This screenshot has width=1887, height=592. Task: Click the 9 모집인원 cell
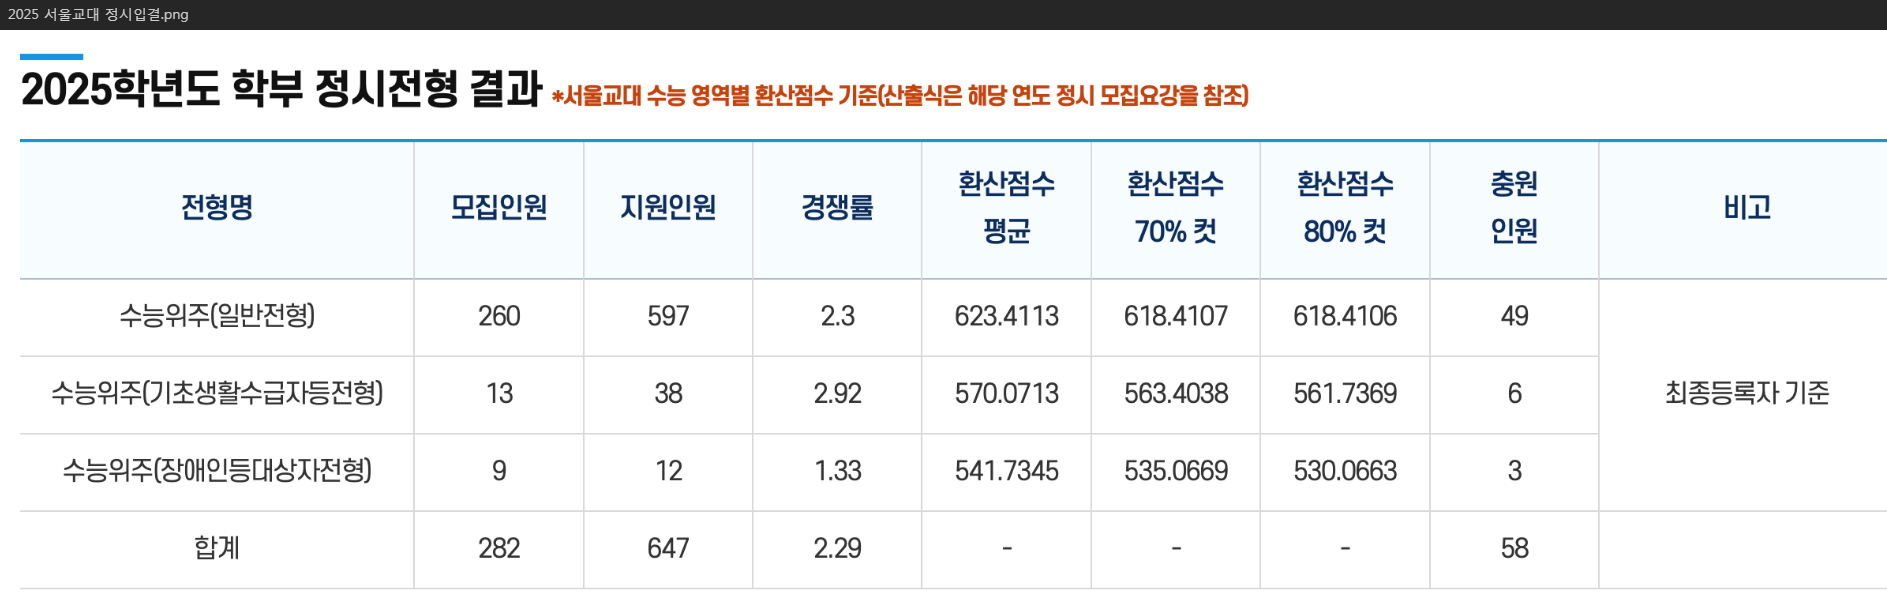tap(499, 470)
